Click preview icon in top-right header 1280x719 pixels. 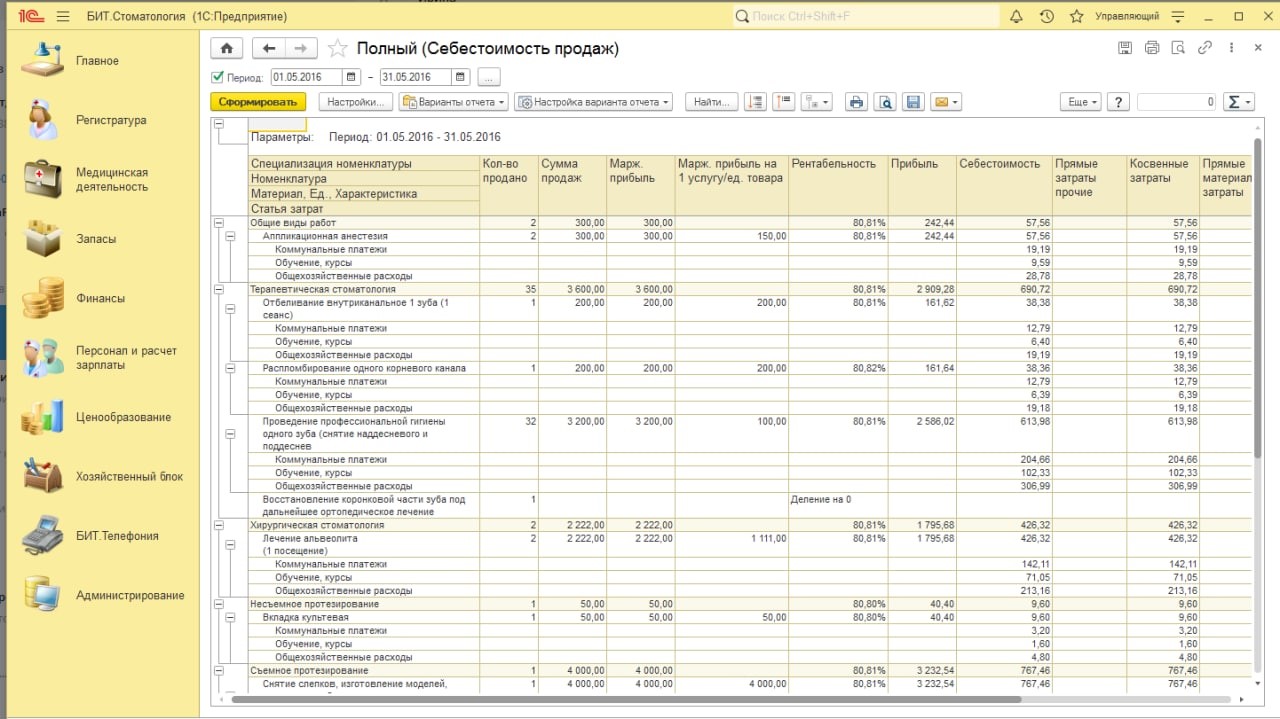(1178, 48)
